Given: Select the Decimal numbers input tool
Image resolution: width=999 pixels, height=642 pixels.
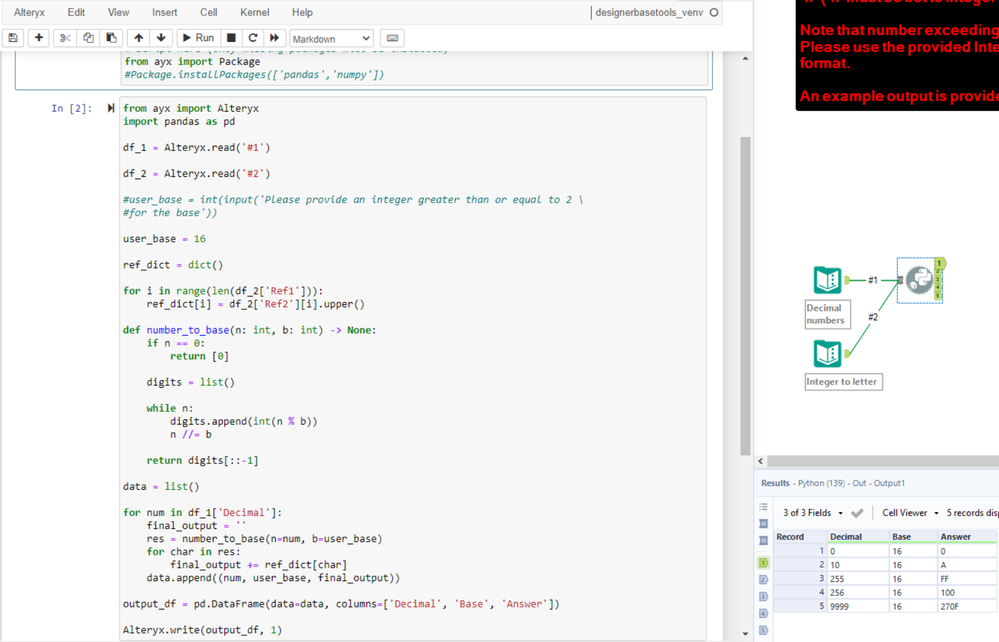Looking at the screenshot, I should pos(827,281).
